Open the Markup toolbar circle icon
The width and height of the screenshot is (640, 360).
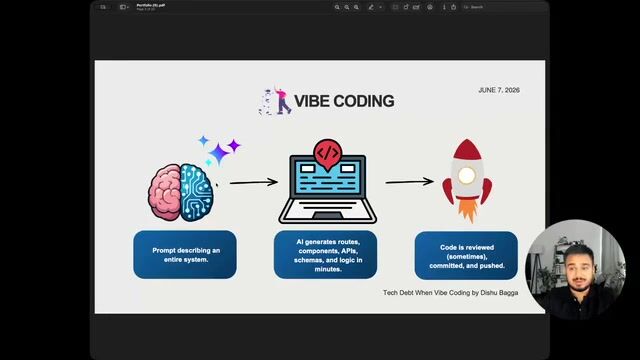[430, 7]
